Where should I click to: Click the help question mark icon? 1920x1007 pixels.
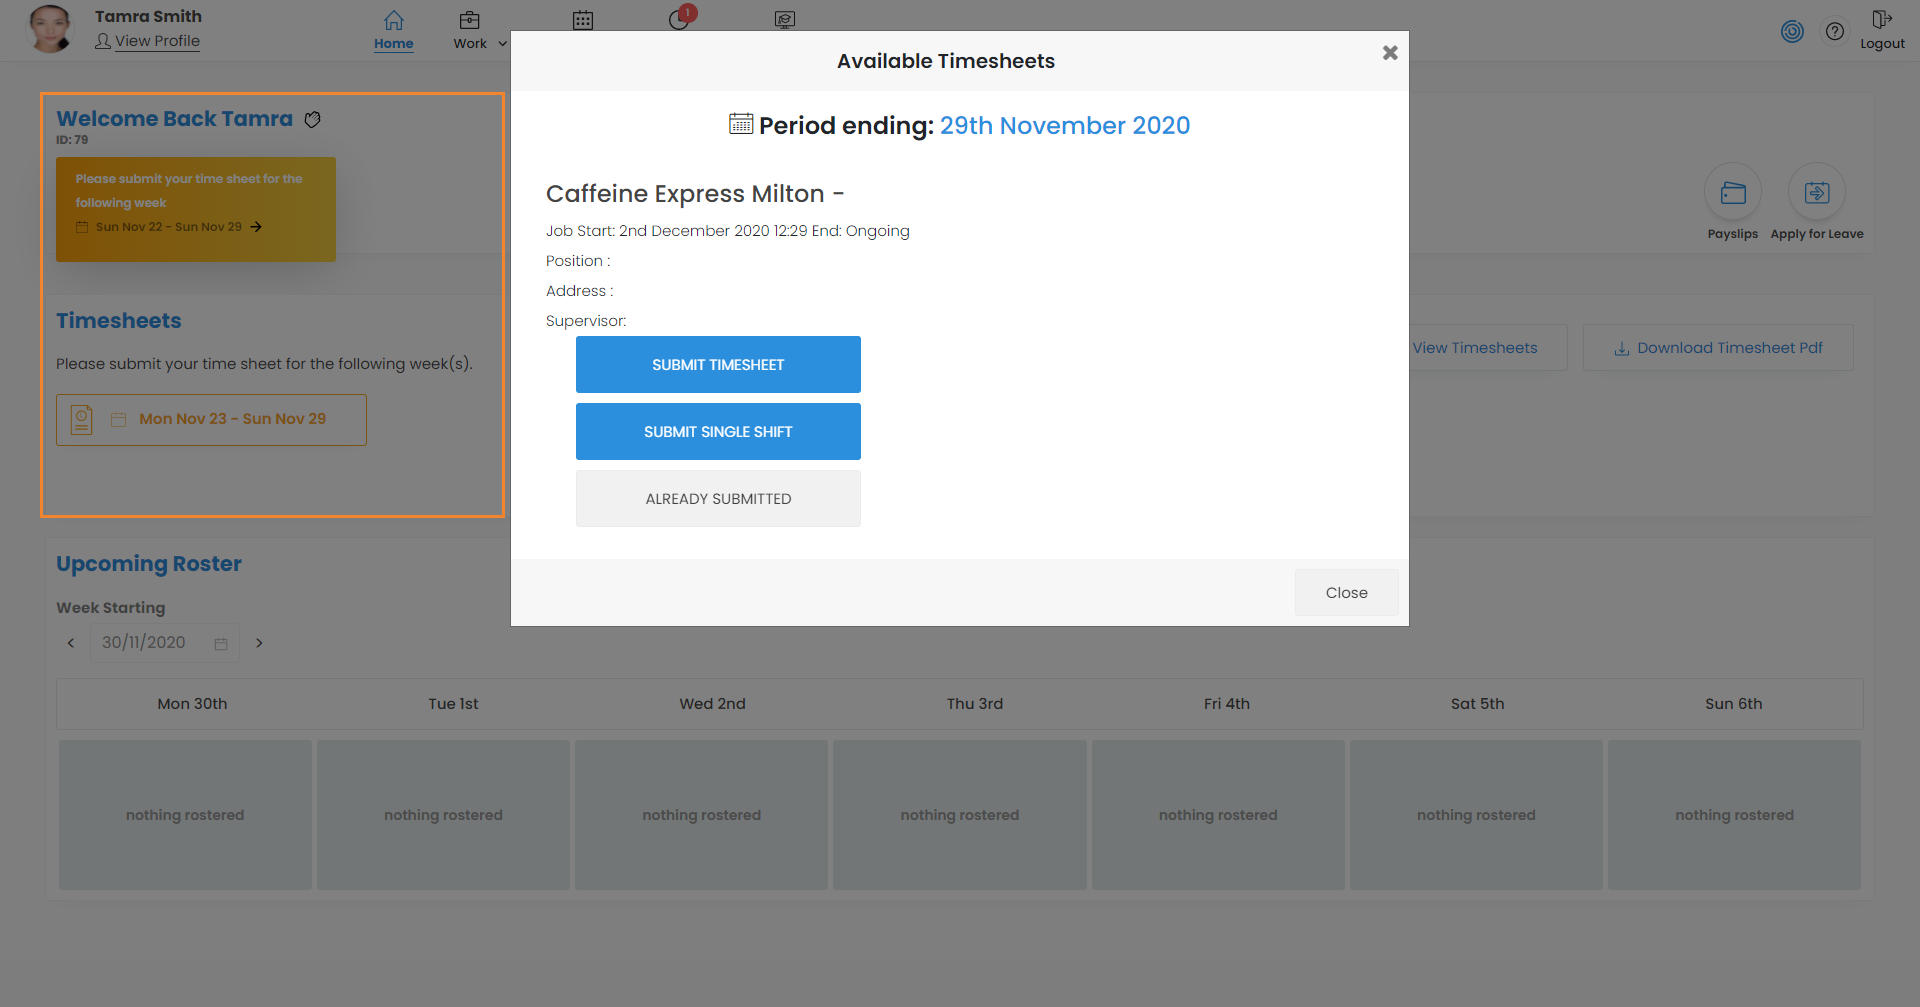tap(1835, 31)
